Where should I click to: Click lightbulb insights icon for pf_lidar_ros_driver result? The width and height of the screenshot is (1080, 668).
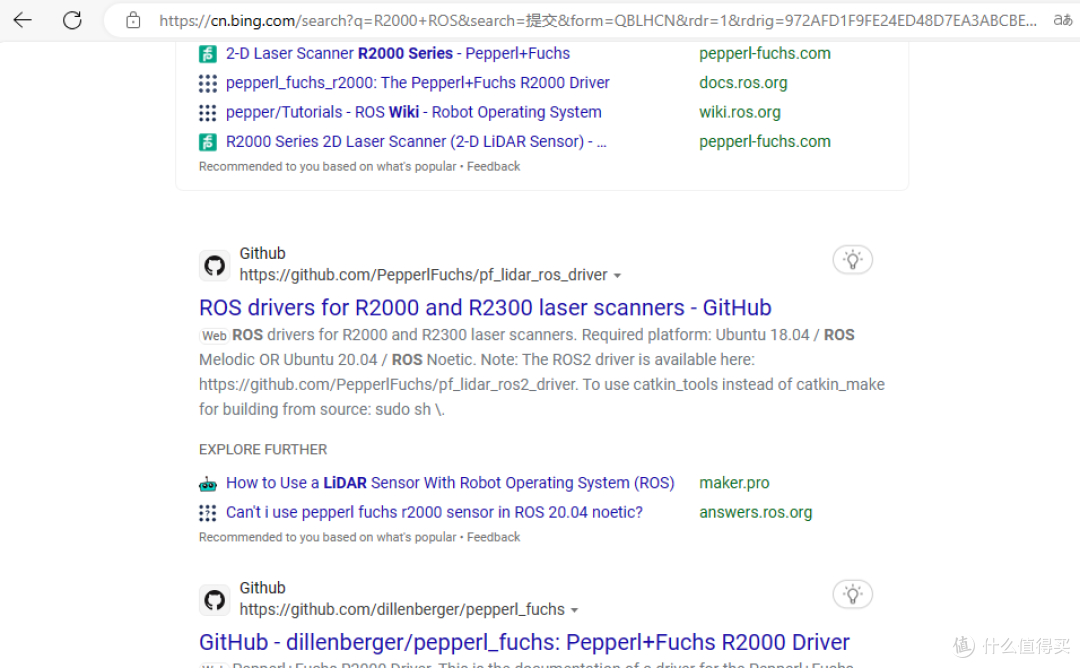(853, 260)
